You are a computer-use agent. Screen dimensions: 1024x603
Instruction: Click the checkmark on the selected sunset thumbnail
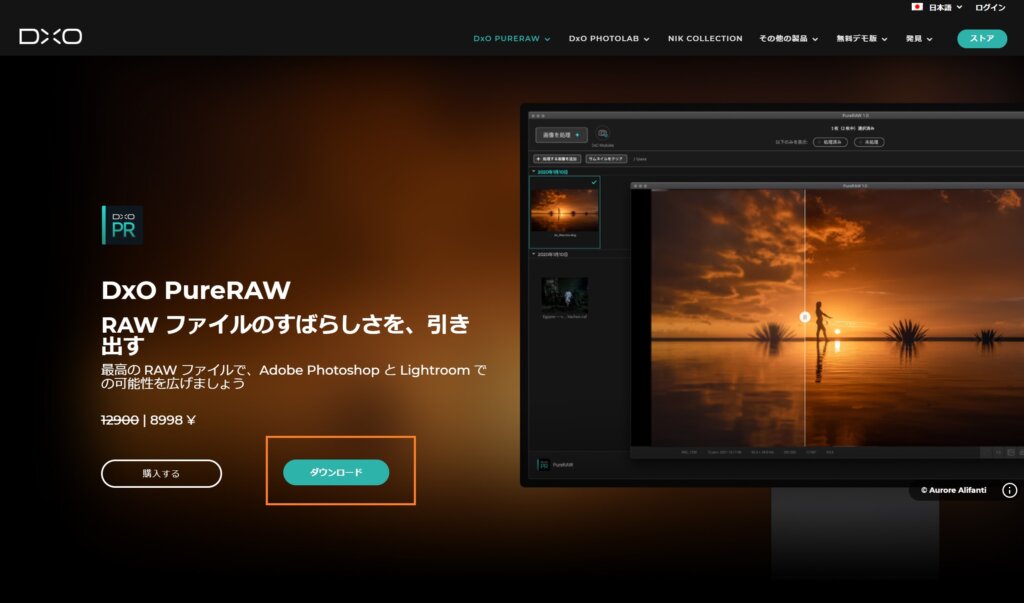pos(594,182)
